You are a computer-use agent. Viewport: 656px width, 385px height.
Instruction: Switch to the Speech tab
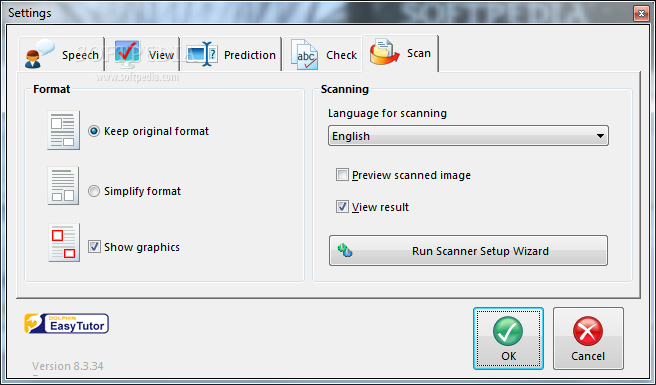coord(62,54)
